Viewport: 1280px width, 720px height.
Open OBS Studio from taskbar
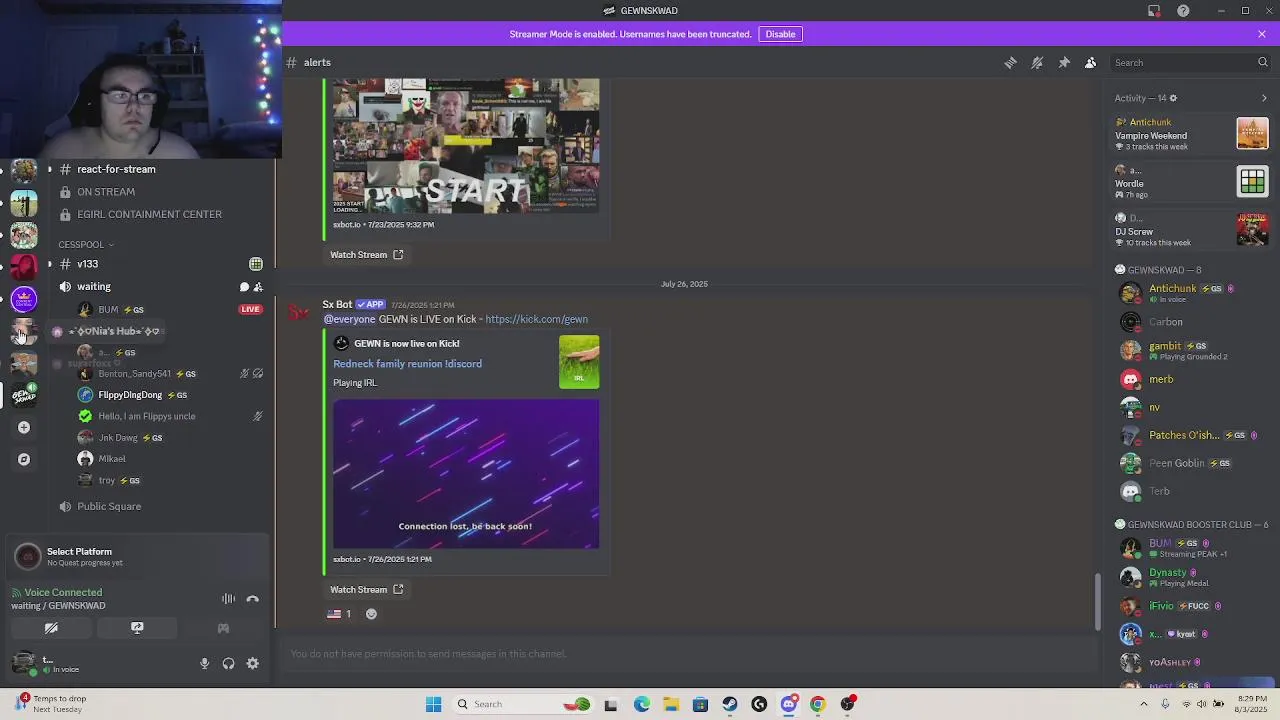(x=848, y=704)
